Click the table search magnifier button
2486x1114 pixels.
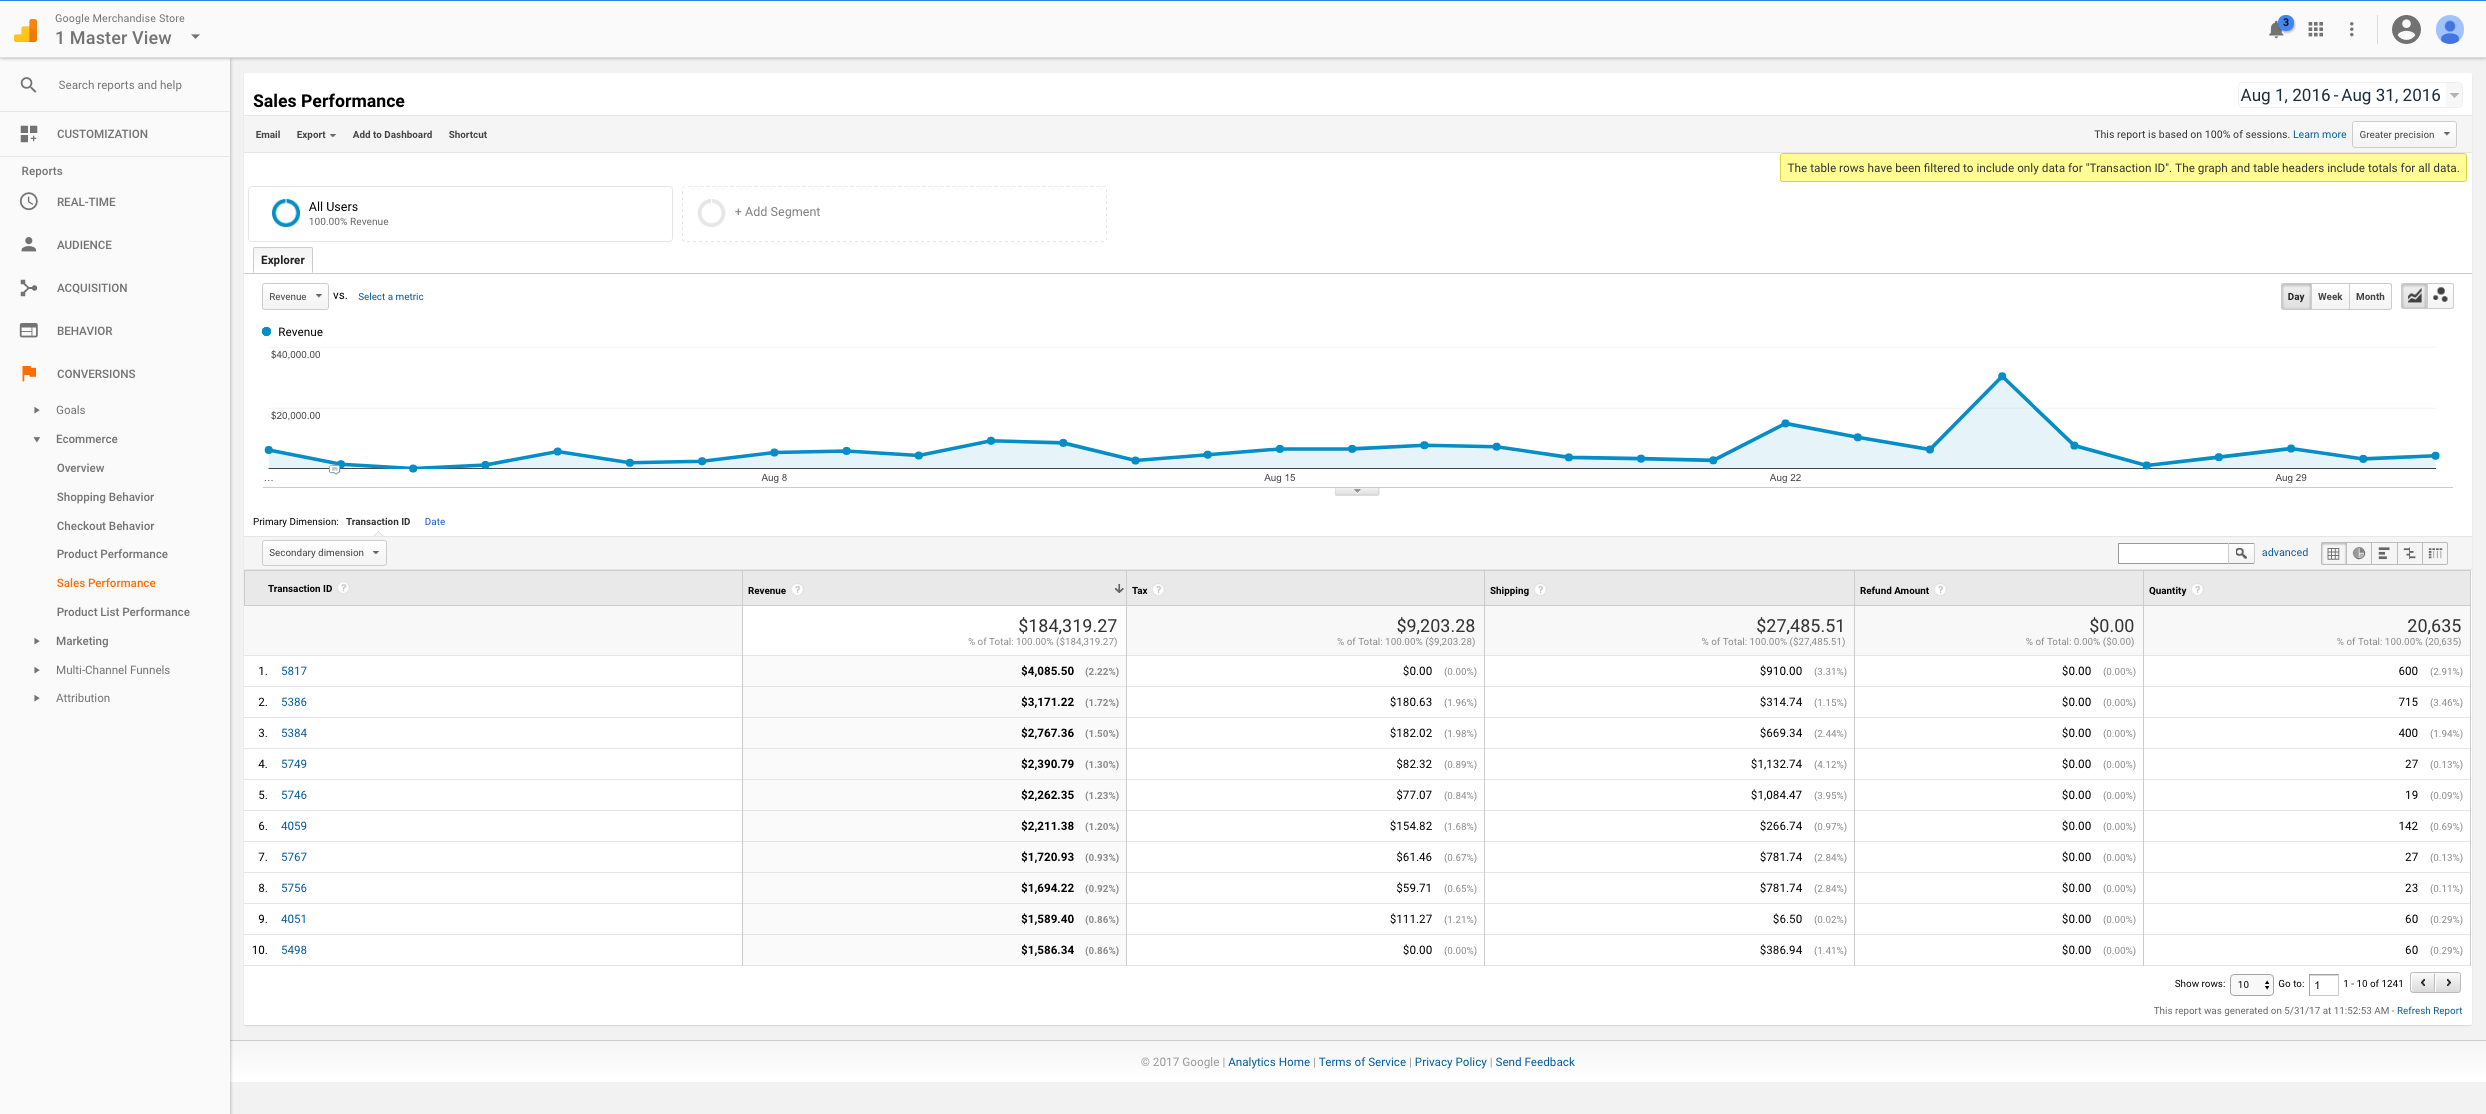click(x=2241, y=553)
